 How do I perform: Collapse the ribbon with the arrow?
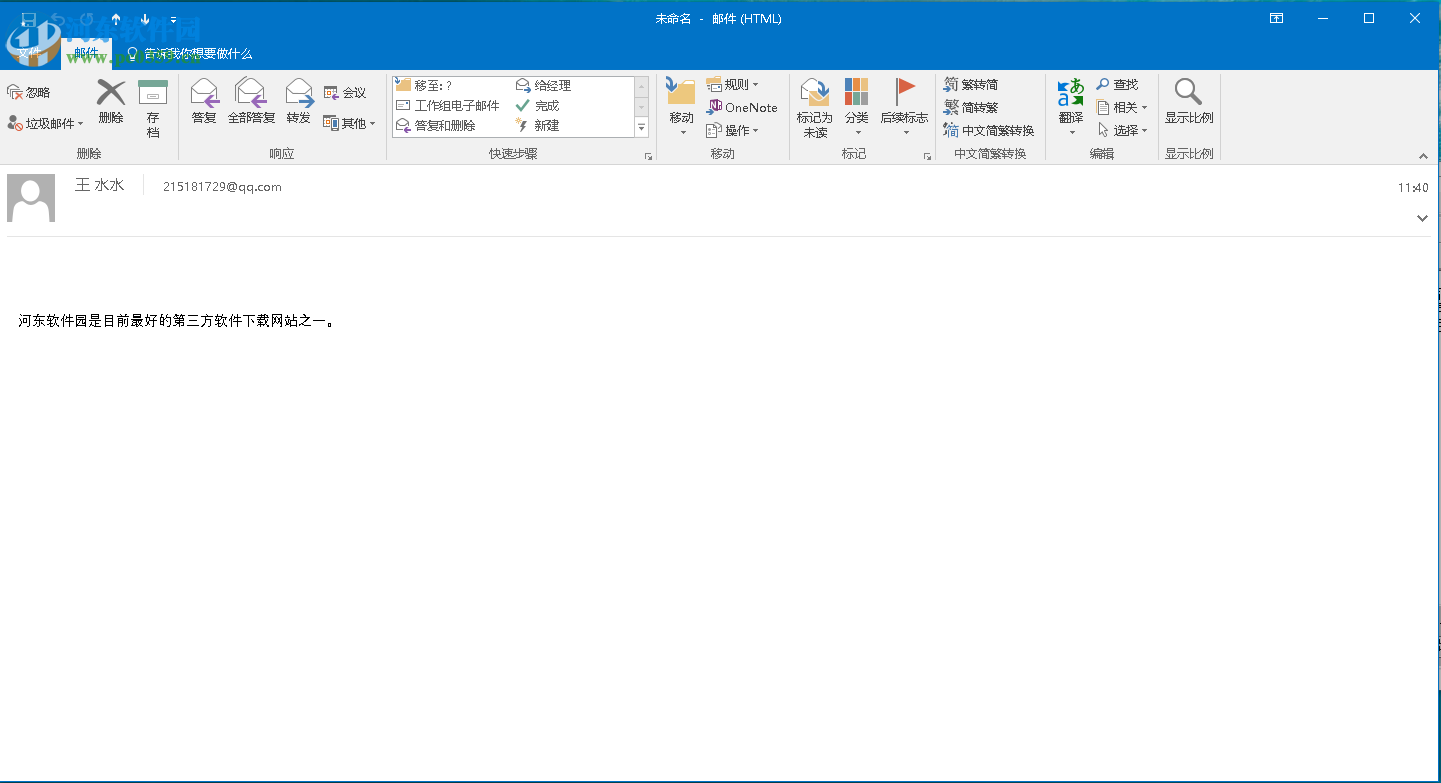(1423, 156)
